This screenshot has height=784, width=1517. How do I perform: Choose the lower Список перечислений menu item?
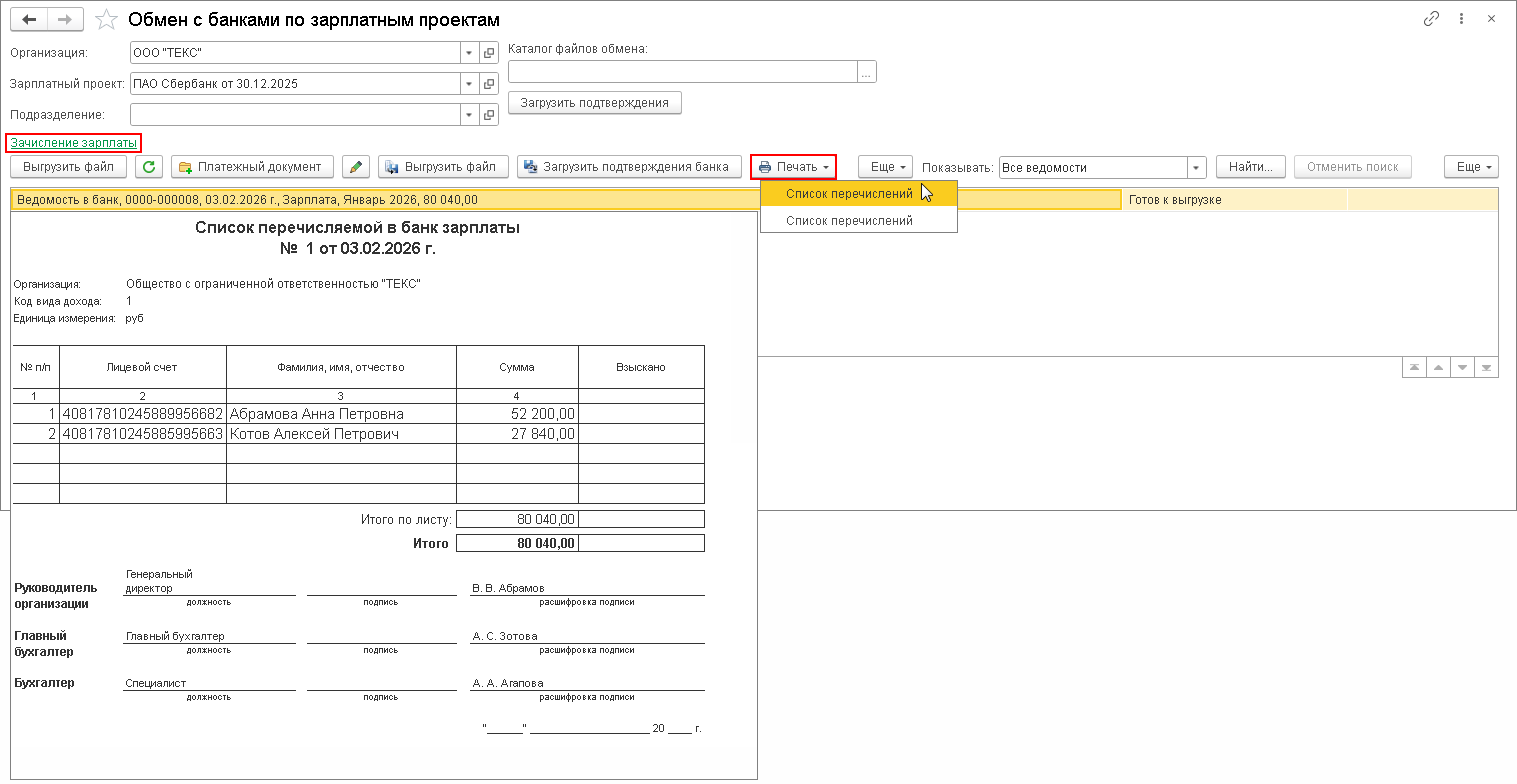point(859,220)
